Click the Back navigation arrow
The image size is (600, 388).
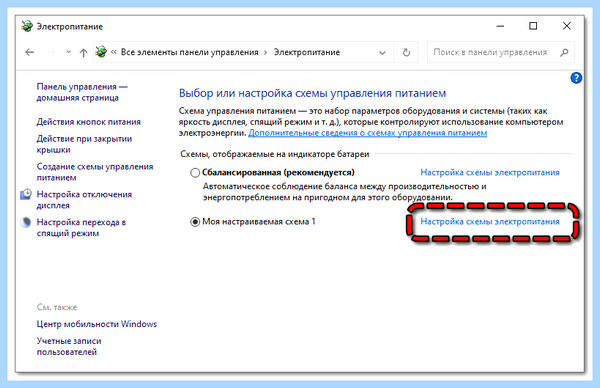pyautogui.click(x=29, y=52)
